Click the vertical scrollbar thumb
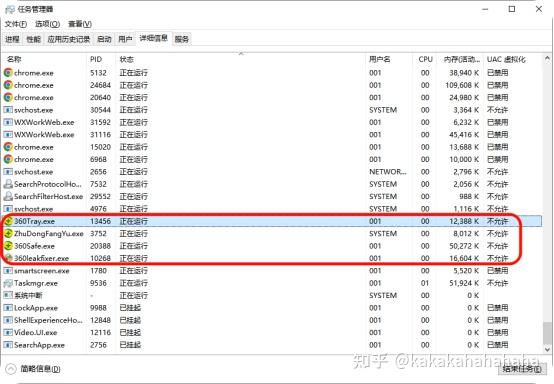The width and height of the screenshot is (554, 384). point(547,333)
